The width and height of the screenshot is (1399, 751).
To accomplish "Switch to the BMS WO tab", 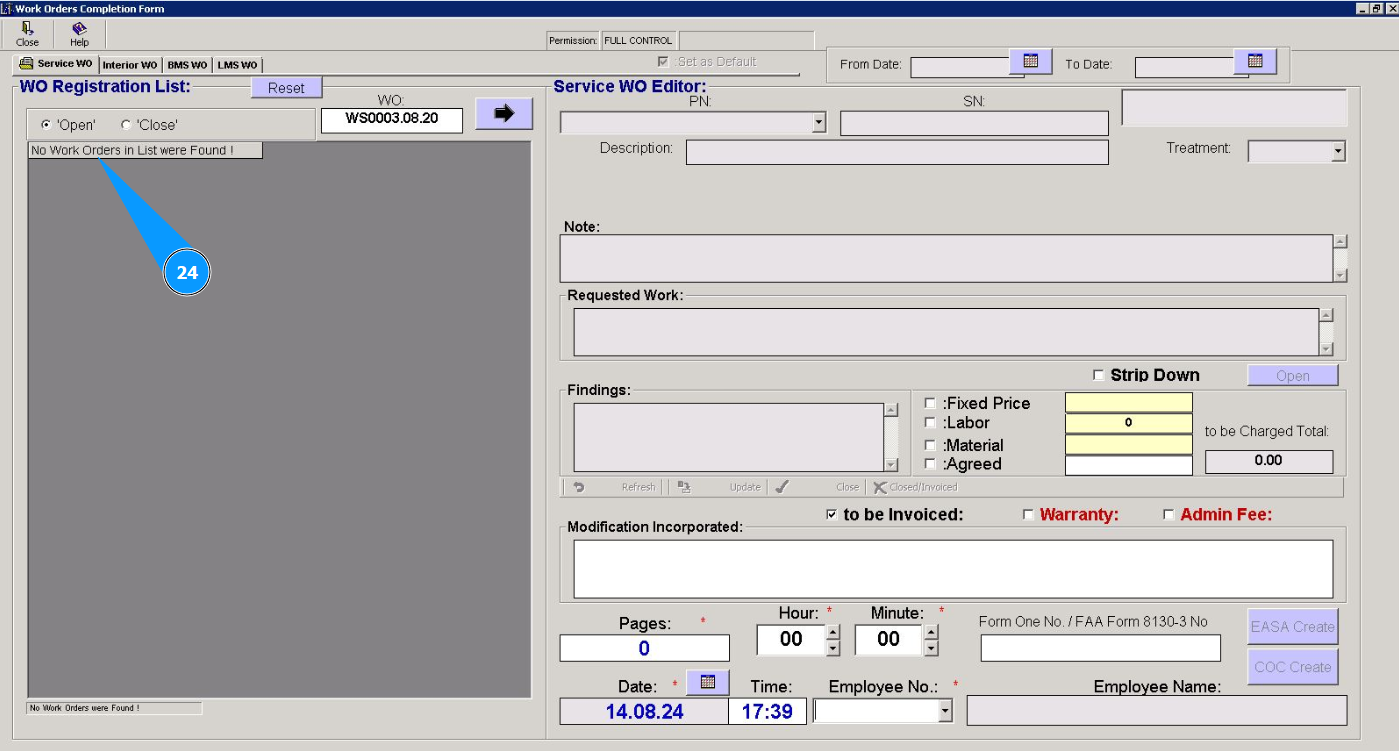I will [x=188, y=65].
